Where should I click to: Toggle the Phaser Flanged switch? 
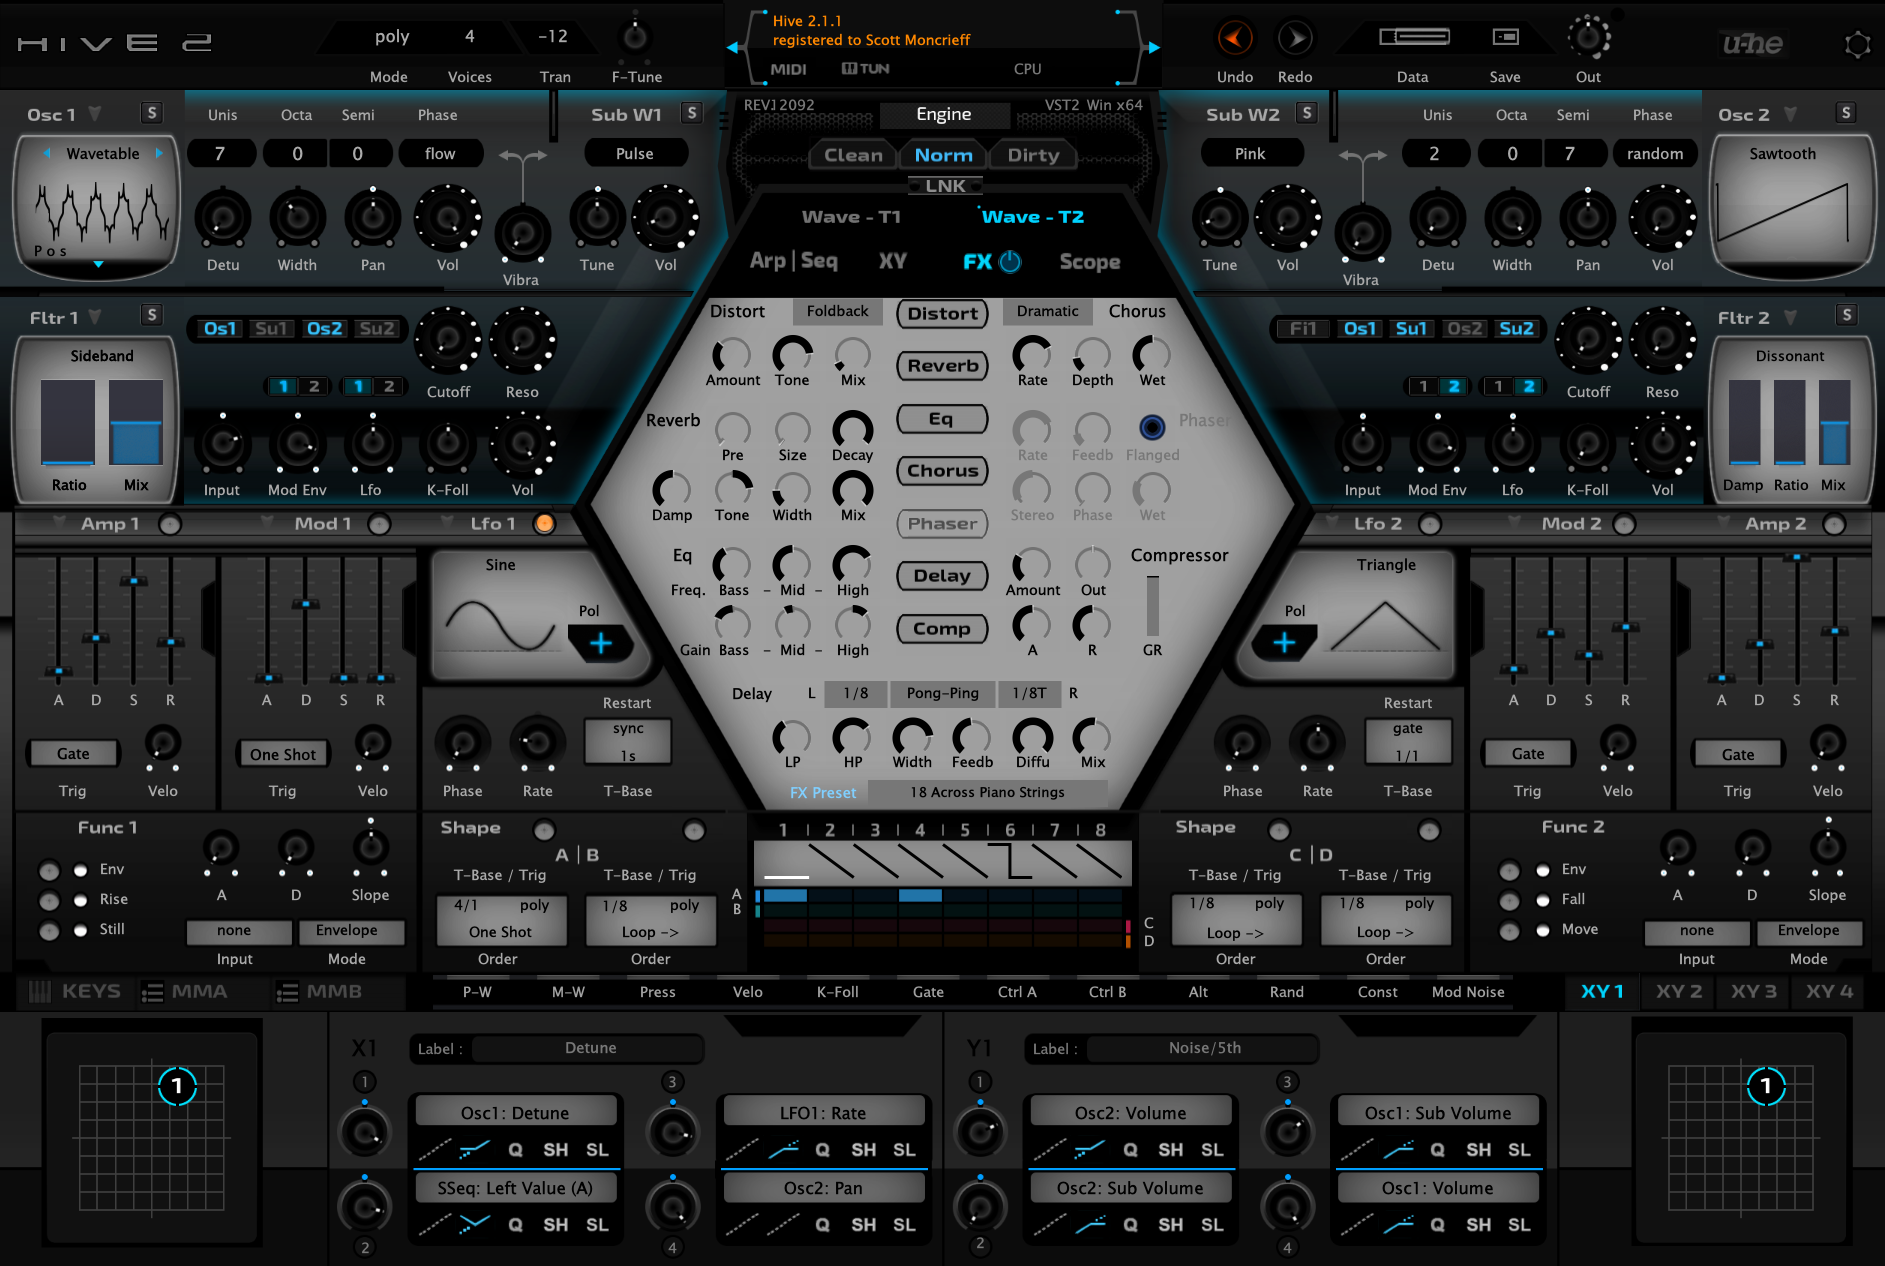(x=1152, y=427)
